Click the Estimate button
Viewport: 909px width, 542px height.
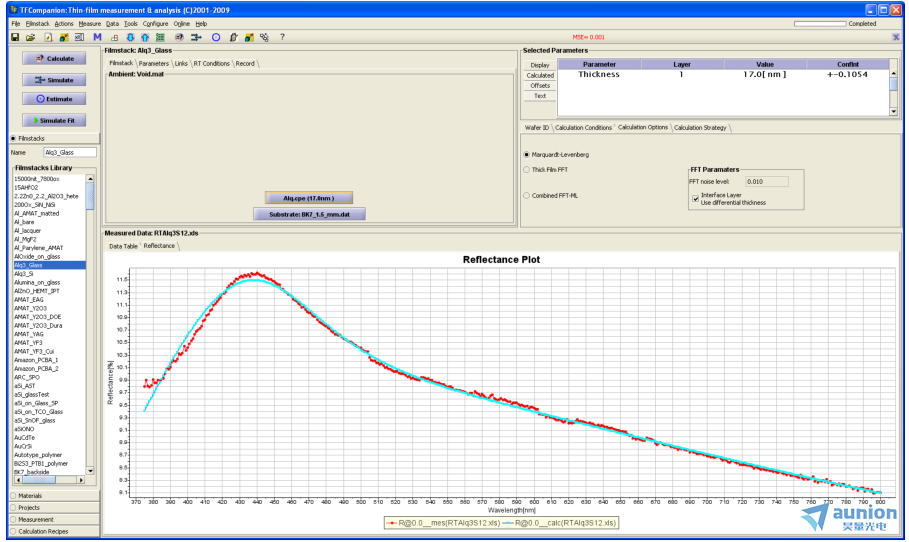point(54,99)
